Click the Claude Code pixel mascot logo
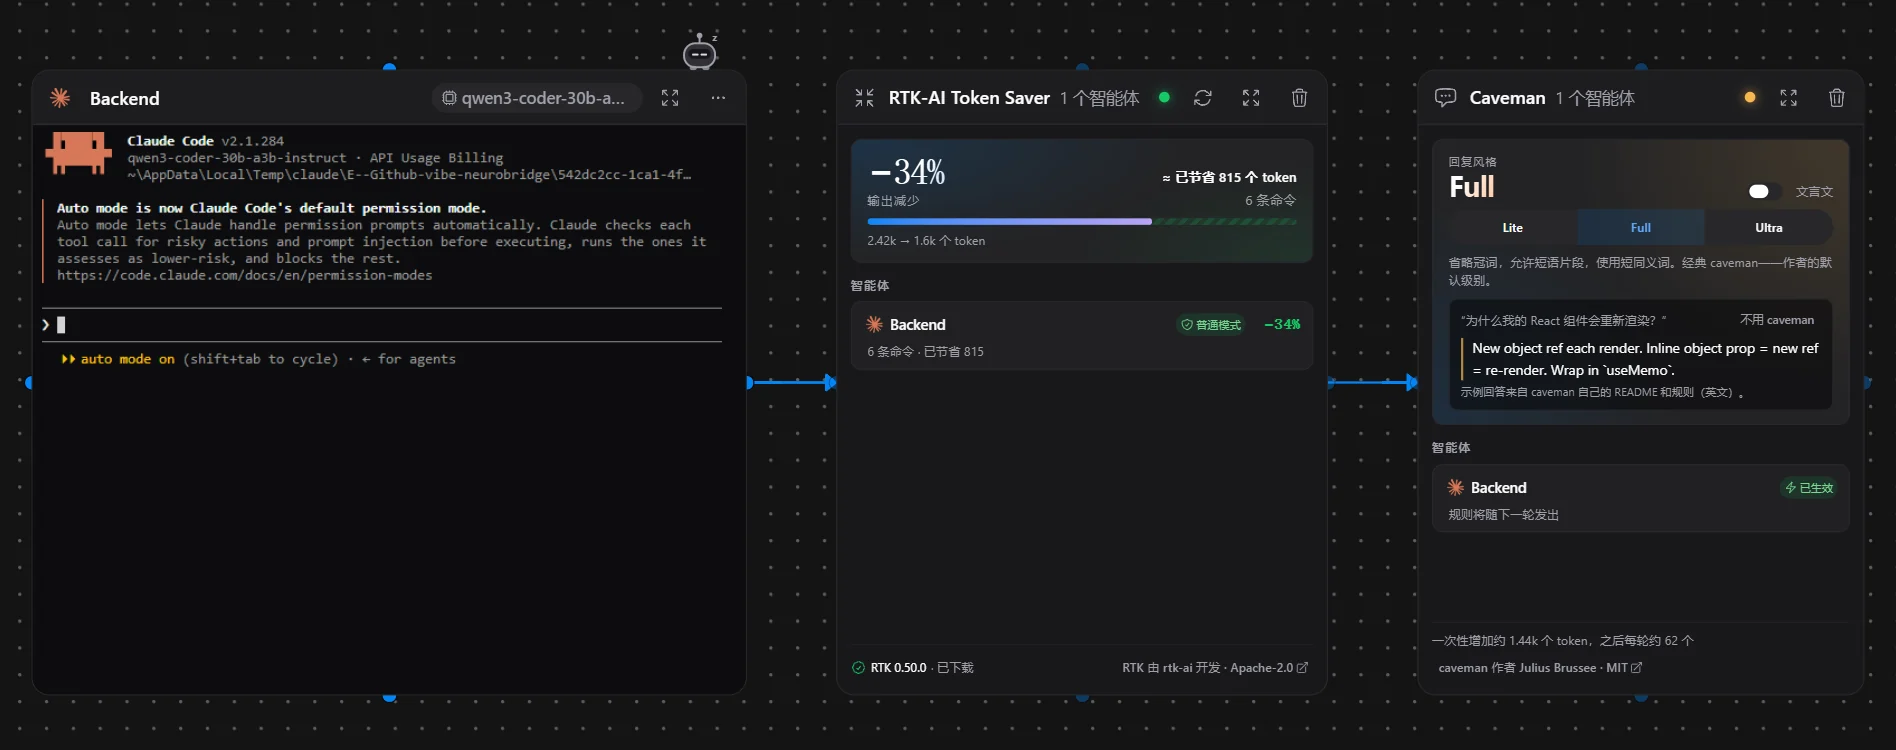1896x750 pixels. click(79, 154)
